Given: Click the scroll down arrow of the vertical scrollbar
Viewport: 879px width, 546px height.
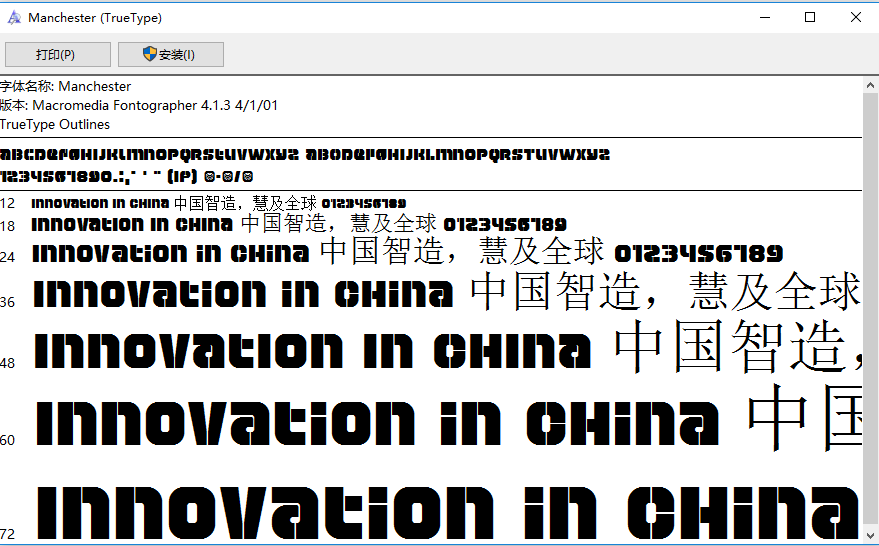Looking at the screenshot, I should click(870, 535).
